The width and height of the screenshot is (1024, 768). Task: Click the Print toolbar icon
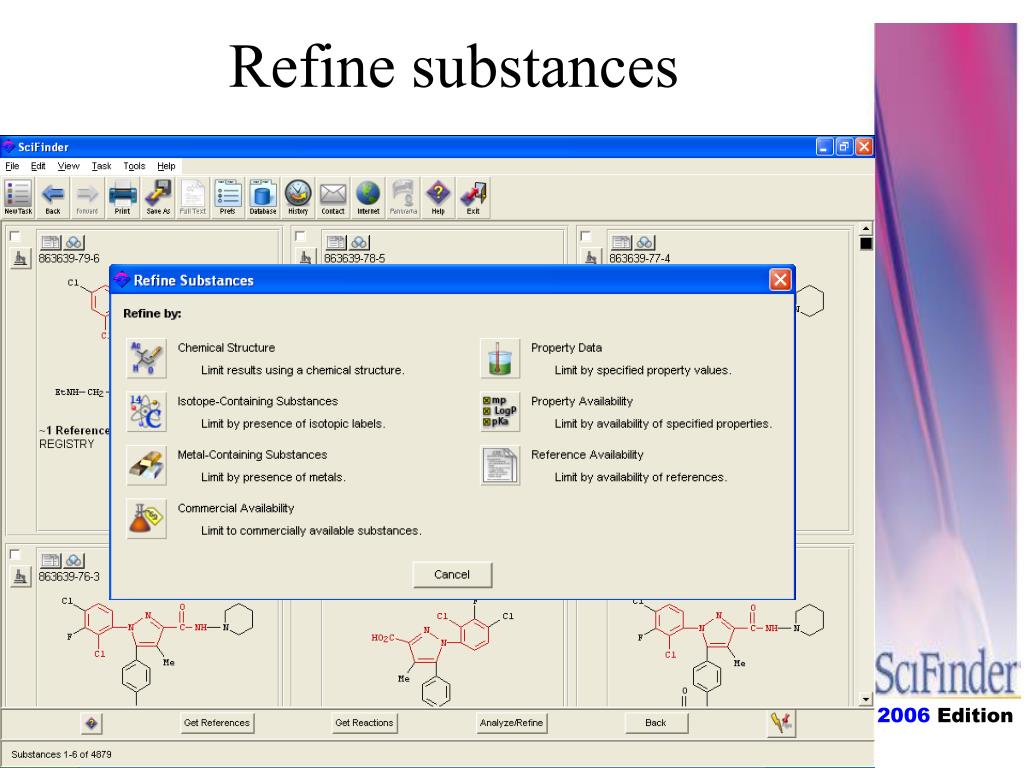coord(122,197)
